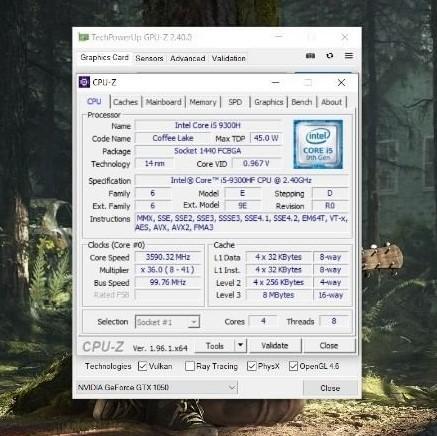Screen dimensions: 437x436
Task: Minimize the CPU-Z window
Action: tap(276, 82)
